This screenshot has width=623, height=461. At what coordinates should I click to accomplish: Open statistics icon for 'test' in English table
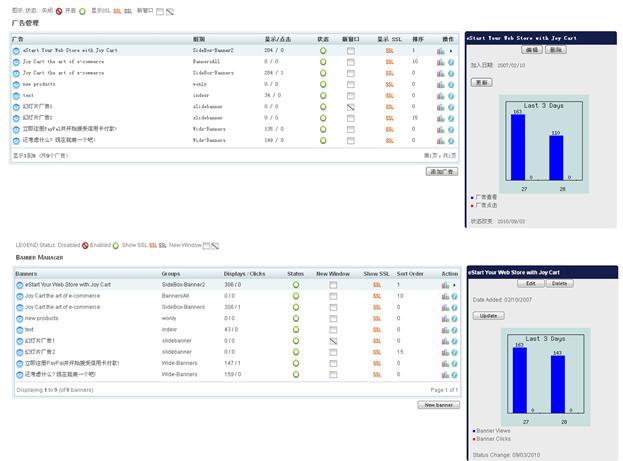445,330
